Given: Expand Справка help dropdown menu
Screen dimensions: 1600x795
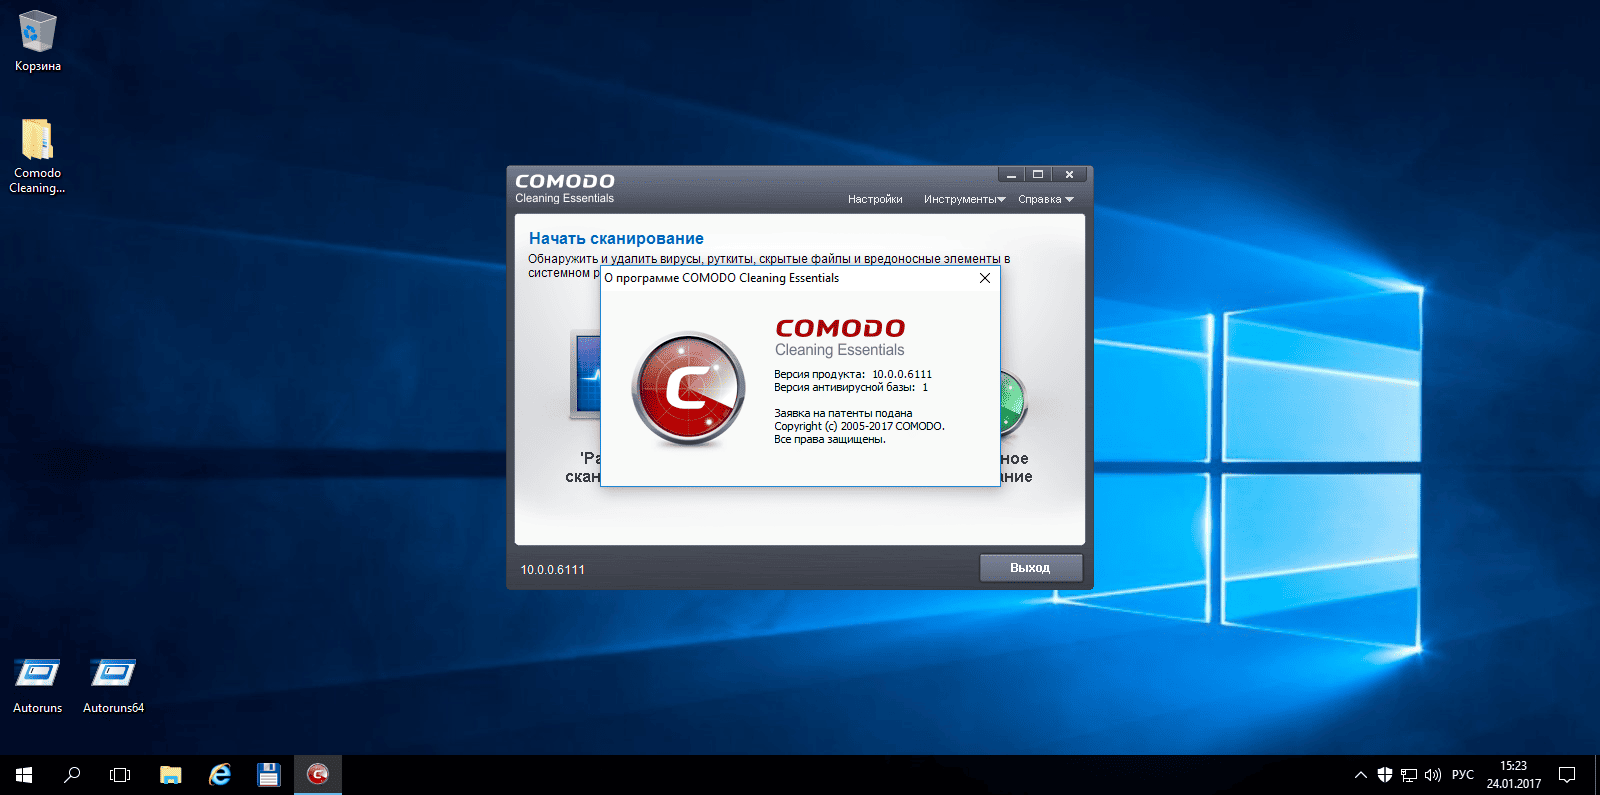Looking at the screenshot, I should (x=1045, y=199).
